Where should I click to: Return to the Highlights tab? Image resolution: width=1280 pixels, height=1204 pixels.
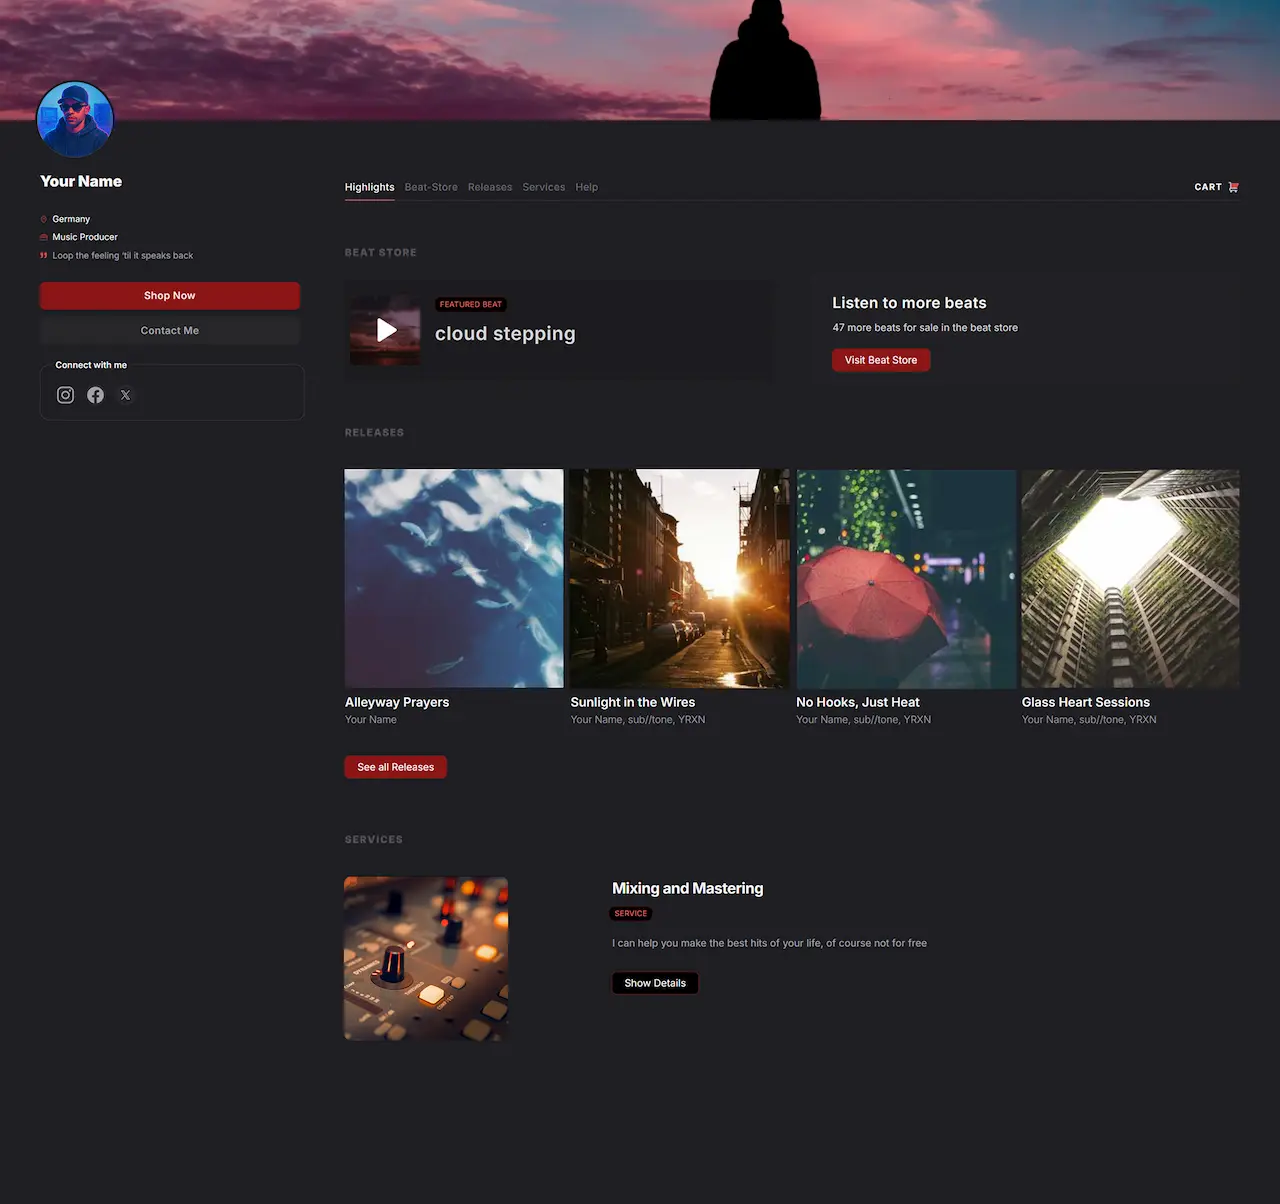coord(369,187)
